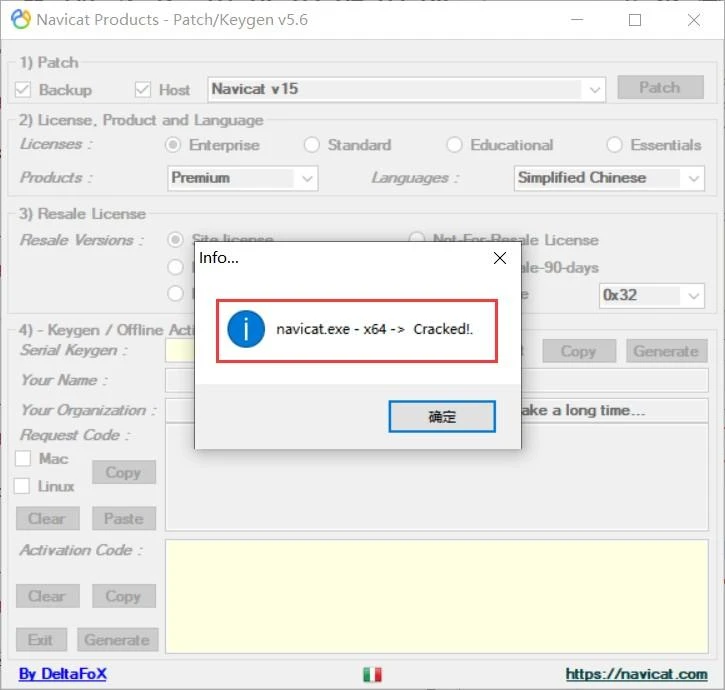Close the Patch/Keygen main window

[694, 20]
